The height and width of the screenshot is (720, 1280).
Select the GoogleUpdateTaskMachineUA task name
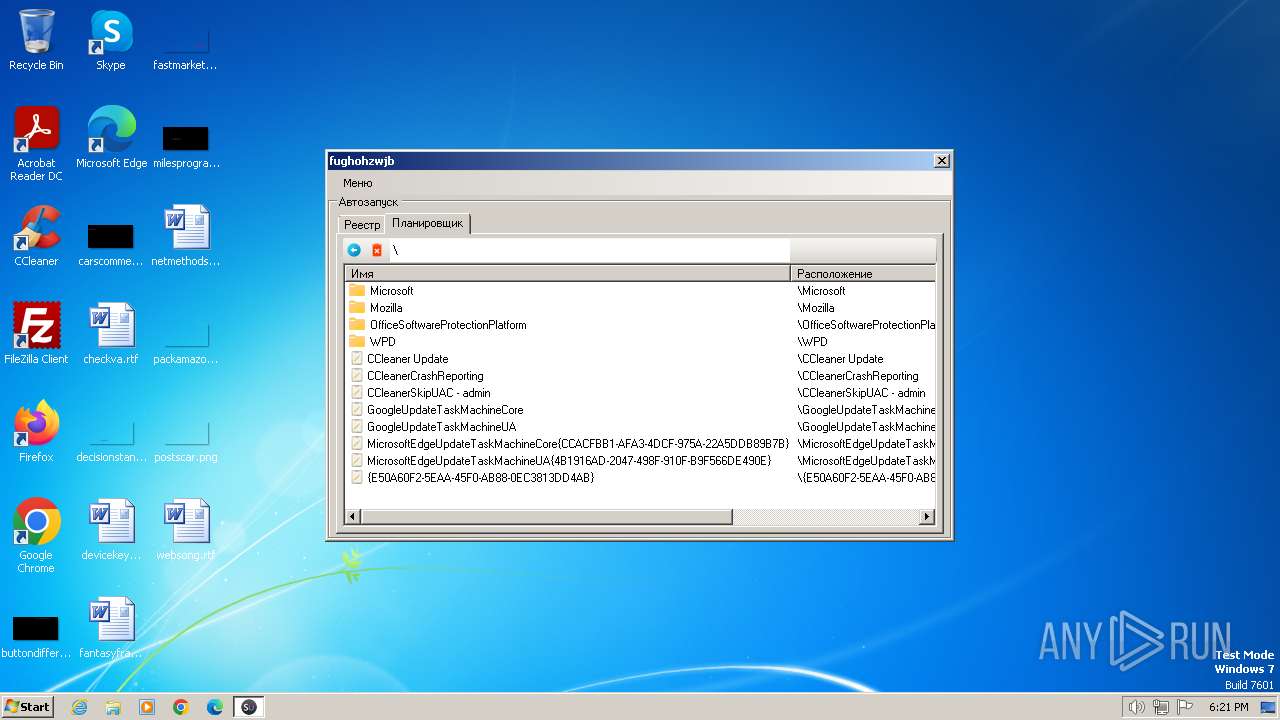coord(441,427)
